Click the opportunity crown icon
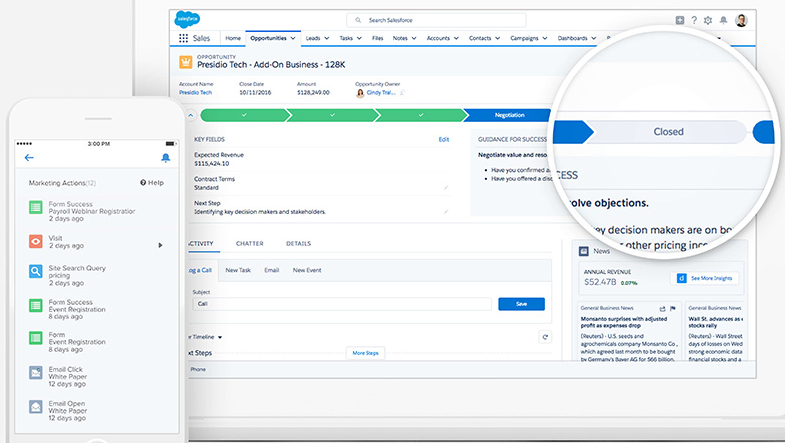The height and width of the screenshot is (443, 785). click(186, 62)
